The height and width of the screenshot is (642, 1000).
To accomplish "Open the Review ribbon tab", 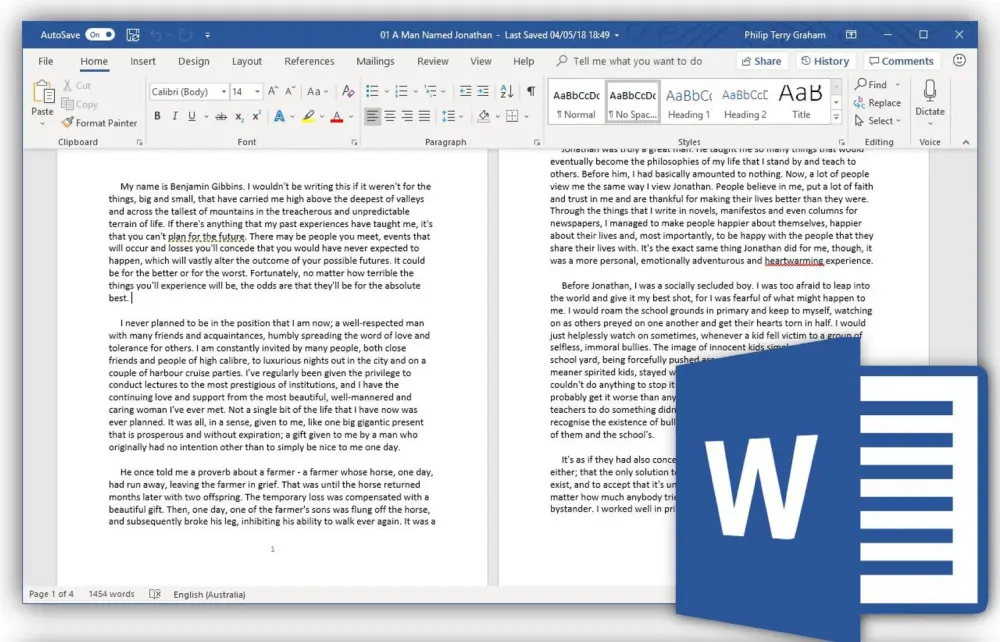I will pyautogui.click(x=432, y=61).
